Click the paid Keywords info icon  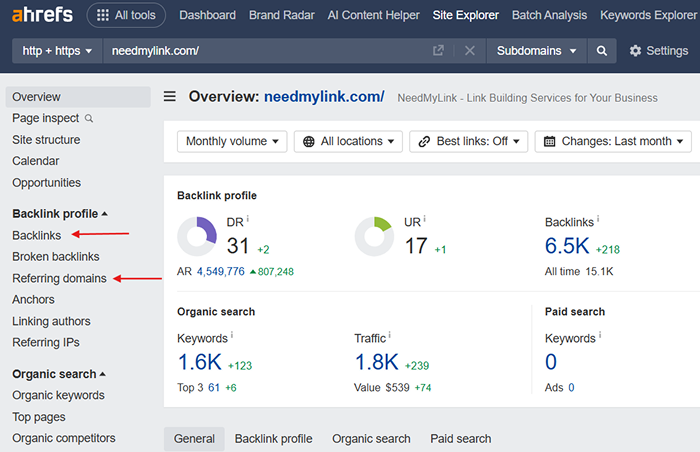click(600, 335)
